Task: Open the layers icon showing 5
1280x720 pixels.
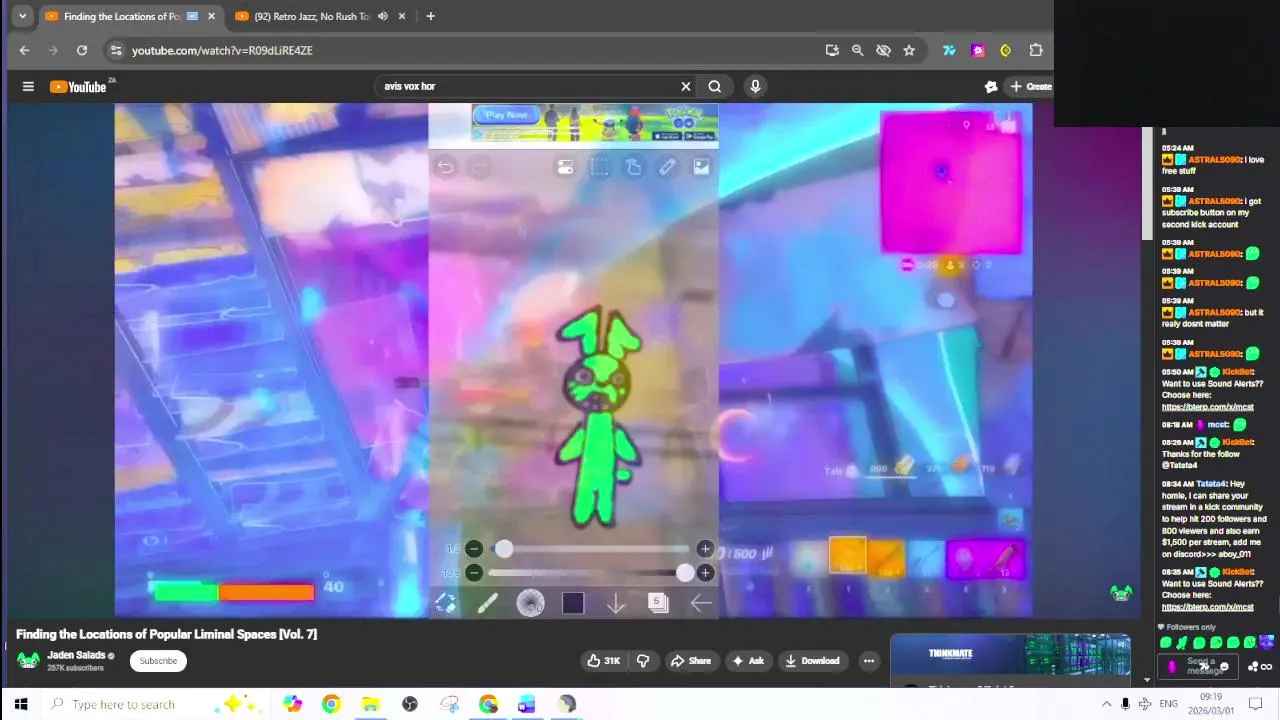Action: pyautogui.click(x=658, y=602)
